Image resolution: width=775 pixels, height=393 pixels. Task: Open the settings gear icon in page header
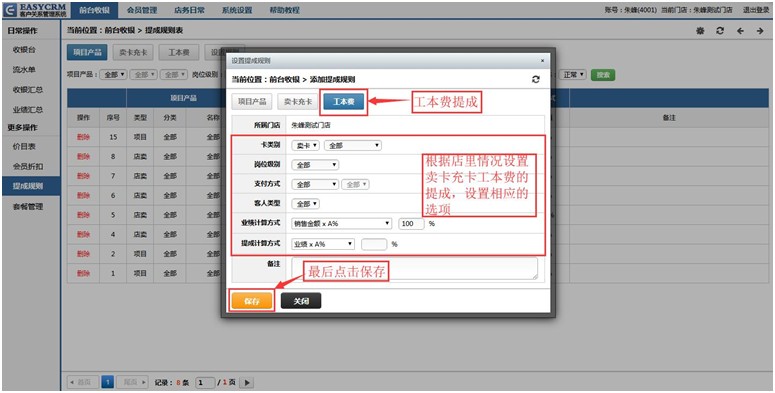tap(700, 31)
